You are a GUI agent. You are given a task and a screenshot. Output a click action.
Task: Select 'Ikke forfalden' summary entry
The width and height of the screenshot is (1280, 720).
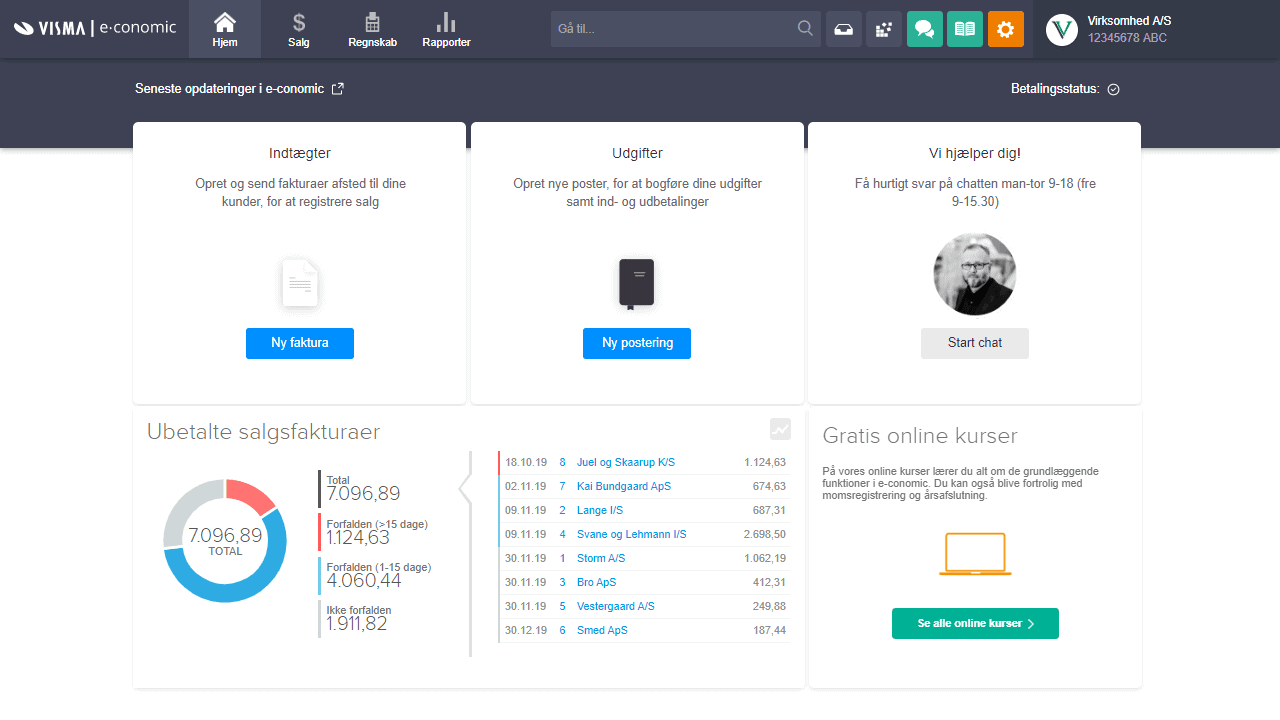[x=358, y=618]
